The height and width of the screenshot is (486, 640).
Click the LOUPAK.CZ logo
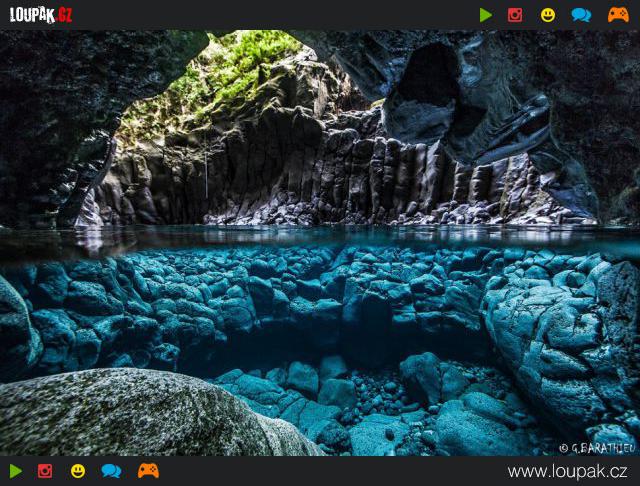(x=41, y=15)
